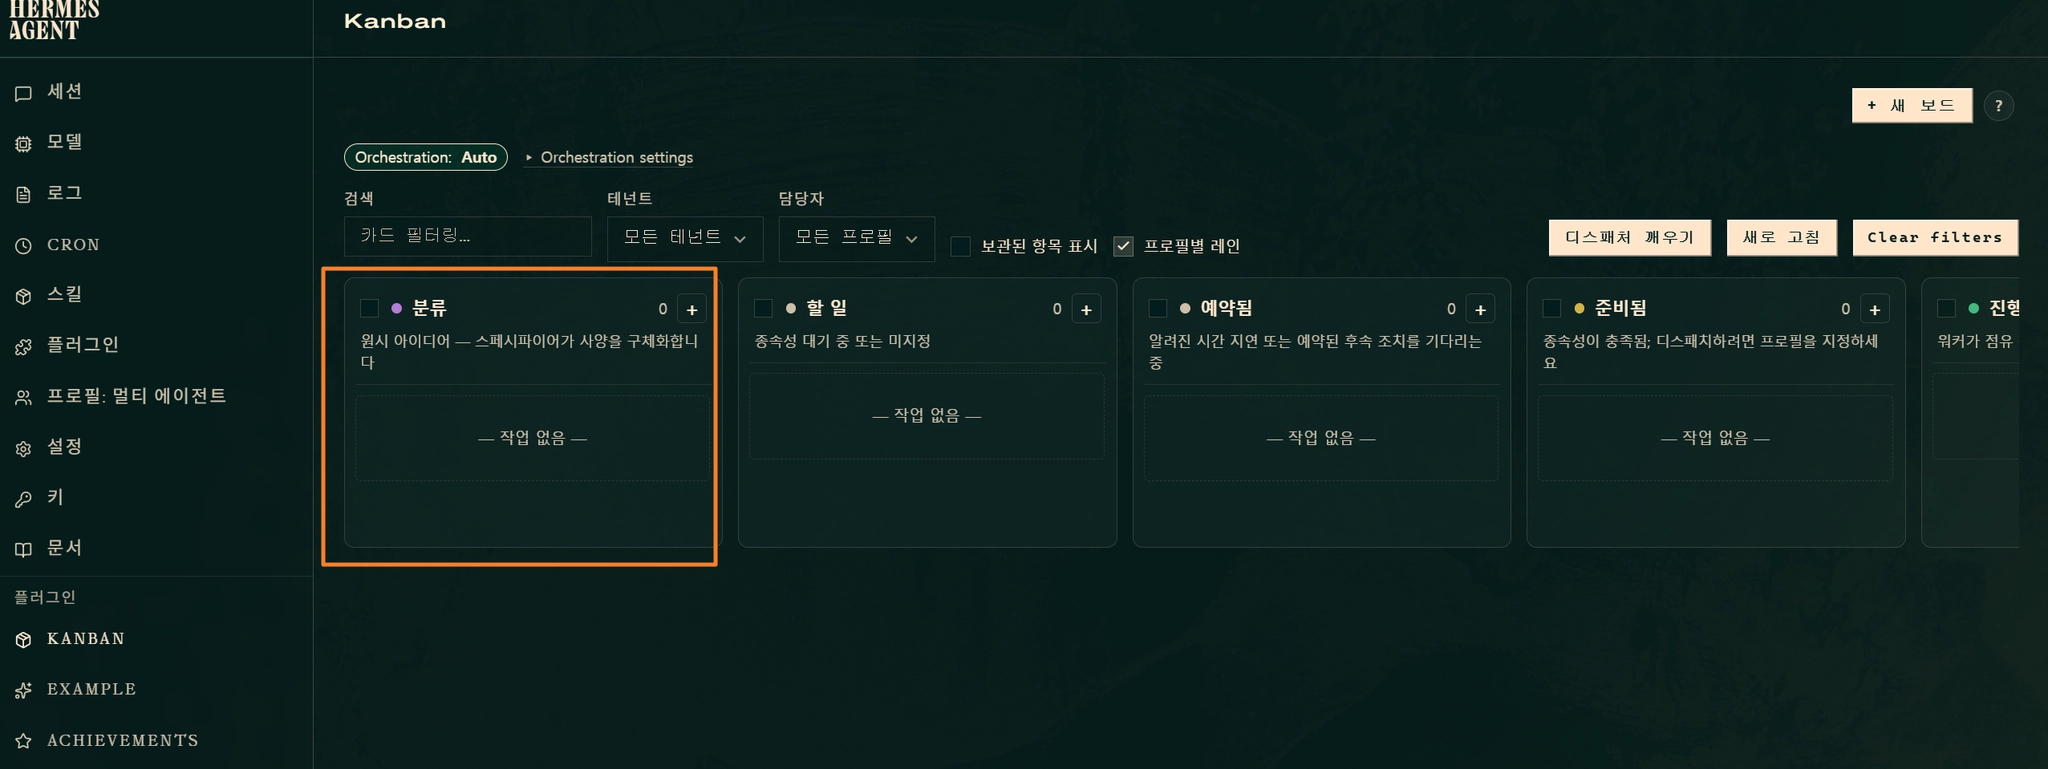2048x769 pixels.
Task: Add a card to 분류 column
Action: (x=691, y=309)
